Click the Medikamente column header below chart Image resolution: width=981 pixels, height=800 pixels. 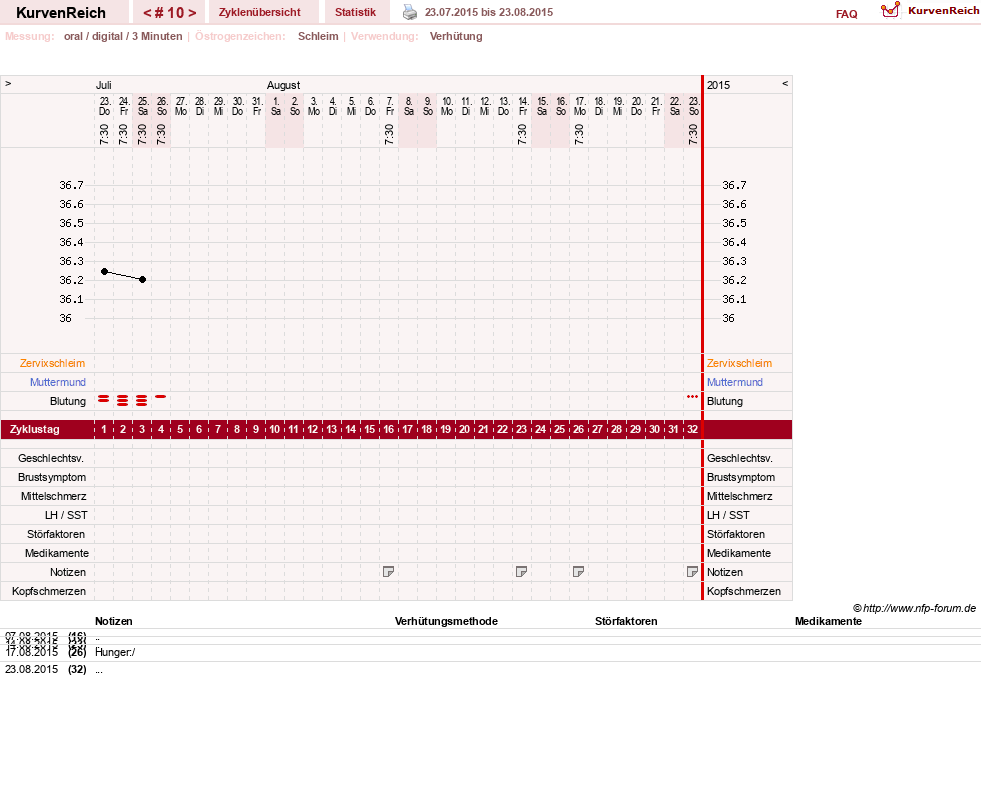coord(828,621)
